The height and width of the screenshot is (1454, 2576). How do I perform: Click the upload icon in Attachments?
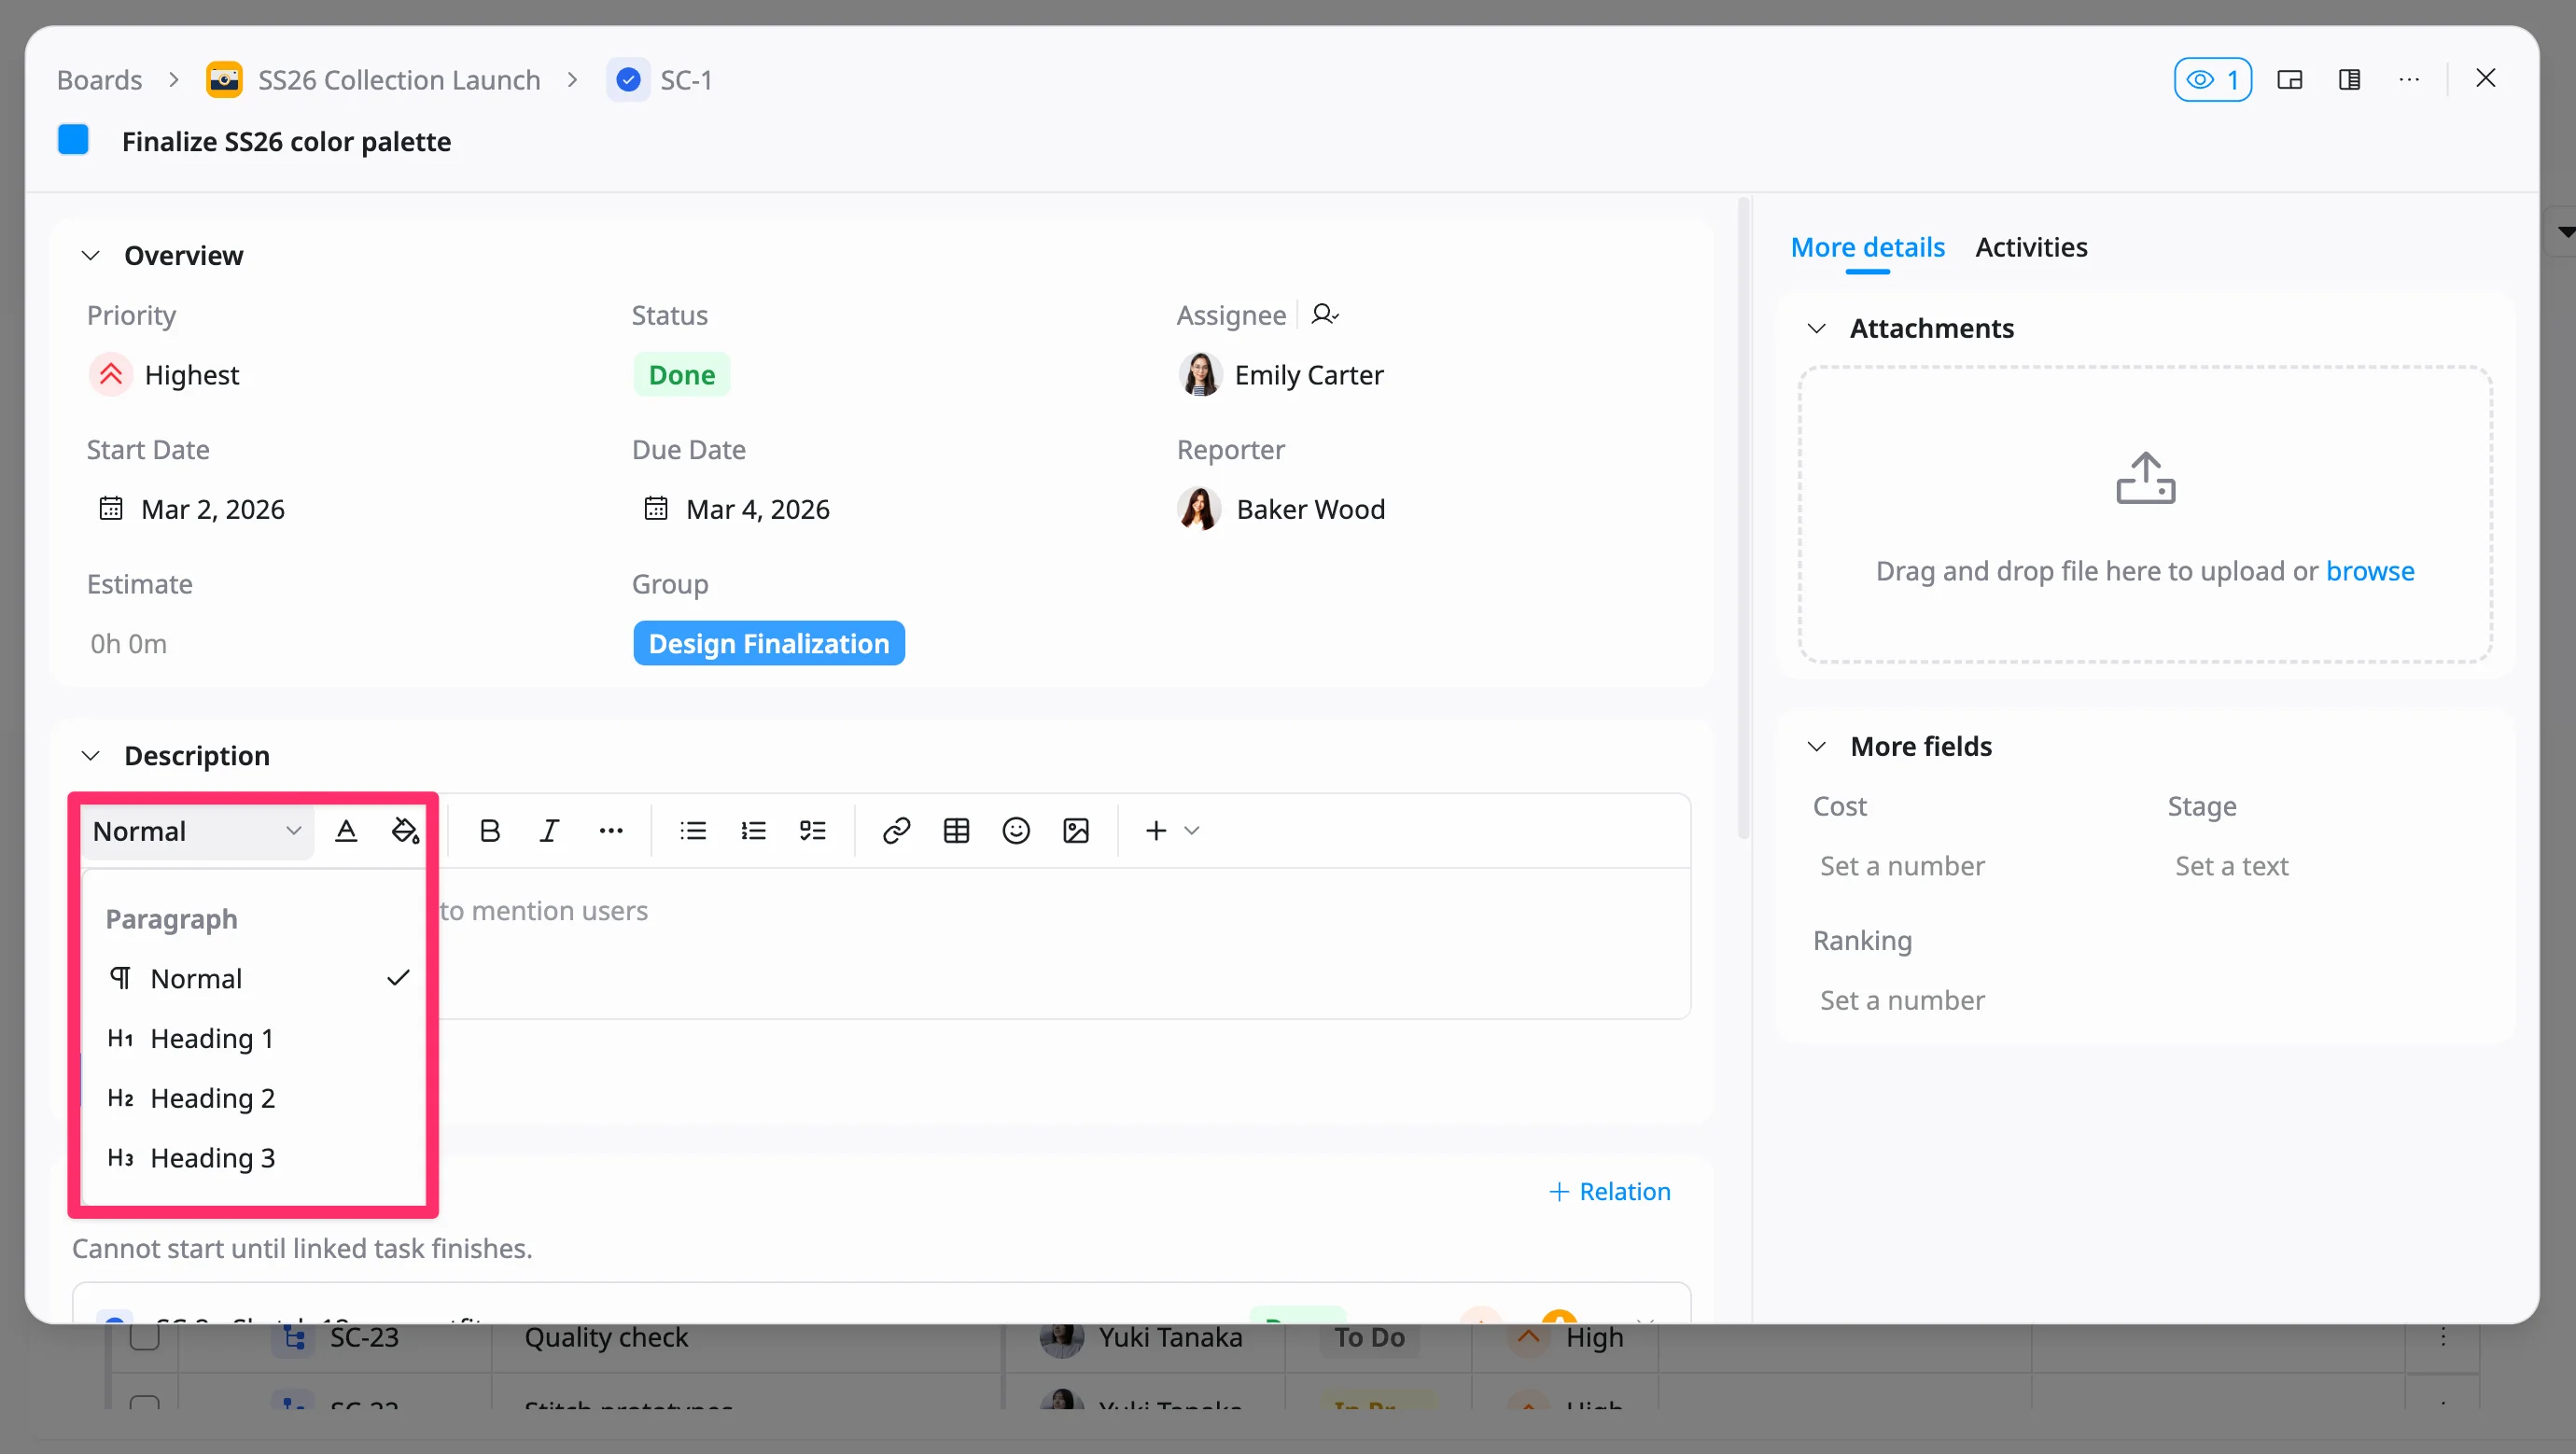tap(2145, 478)
